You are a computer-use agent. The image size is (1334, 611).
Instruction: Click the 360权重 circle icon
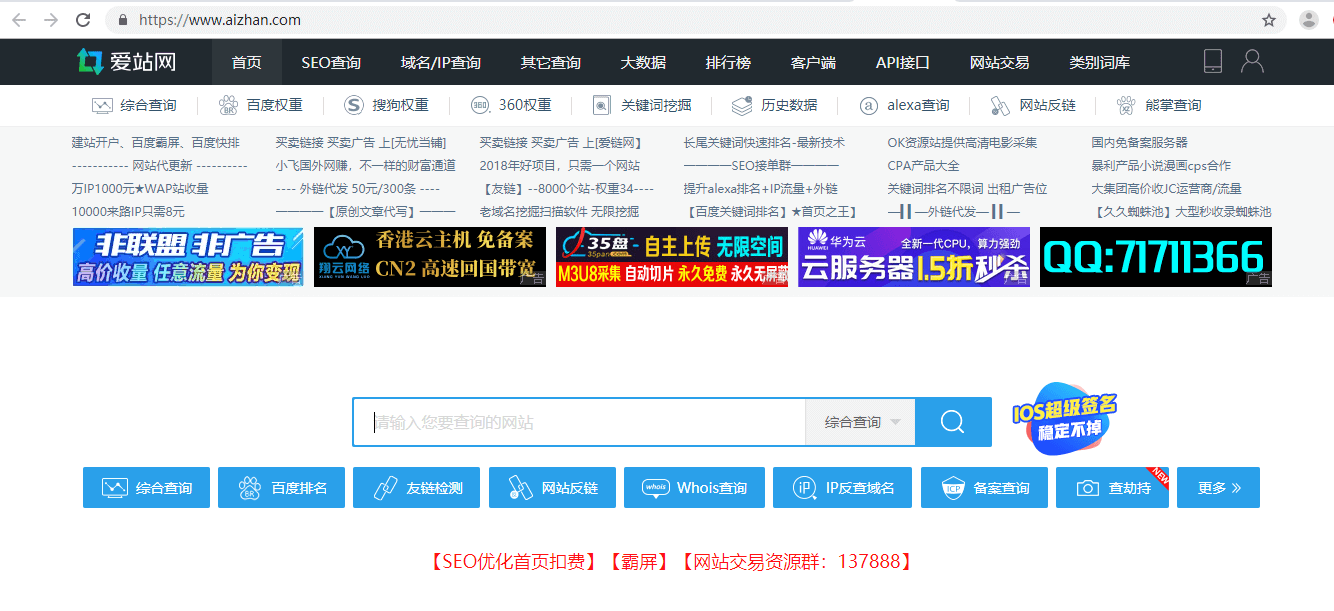(480, 105)
